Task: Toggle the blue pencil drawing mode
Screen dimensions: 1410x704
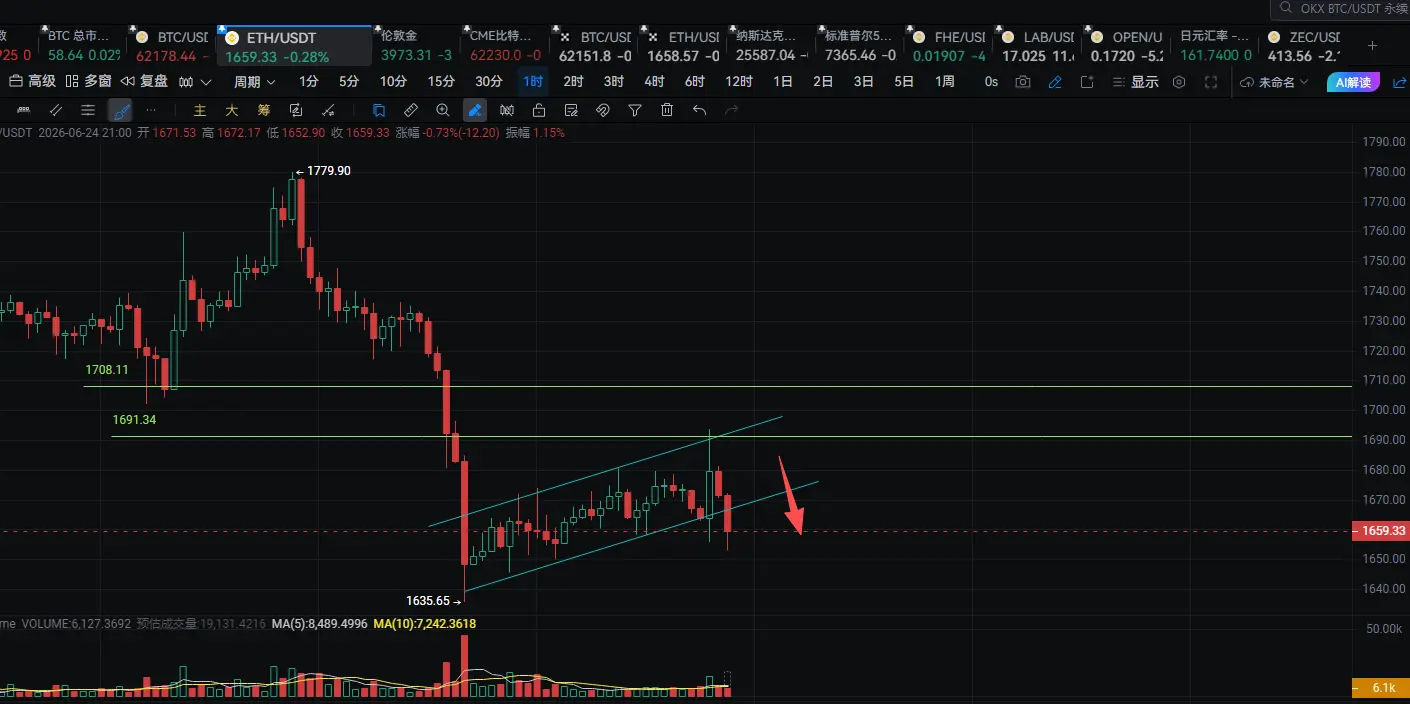Action: click(x=1055, y=82)
